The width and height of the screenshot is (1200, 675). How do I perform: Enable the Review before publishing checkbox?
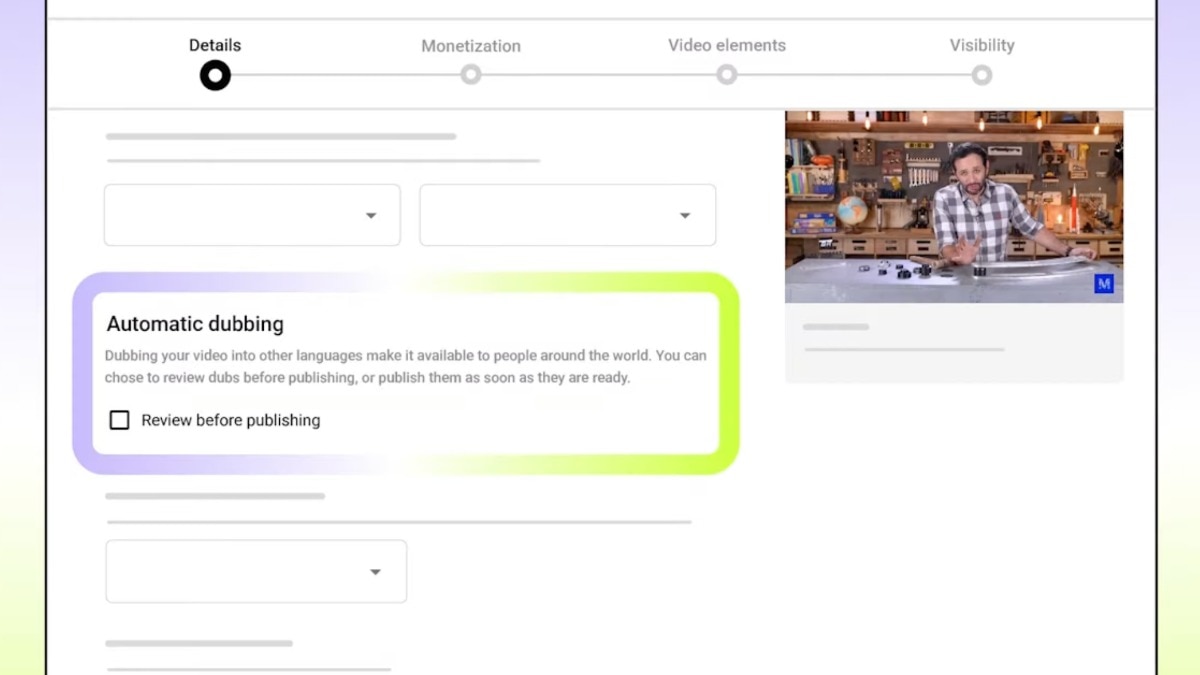pyautogui.click(x=119, y=420)
